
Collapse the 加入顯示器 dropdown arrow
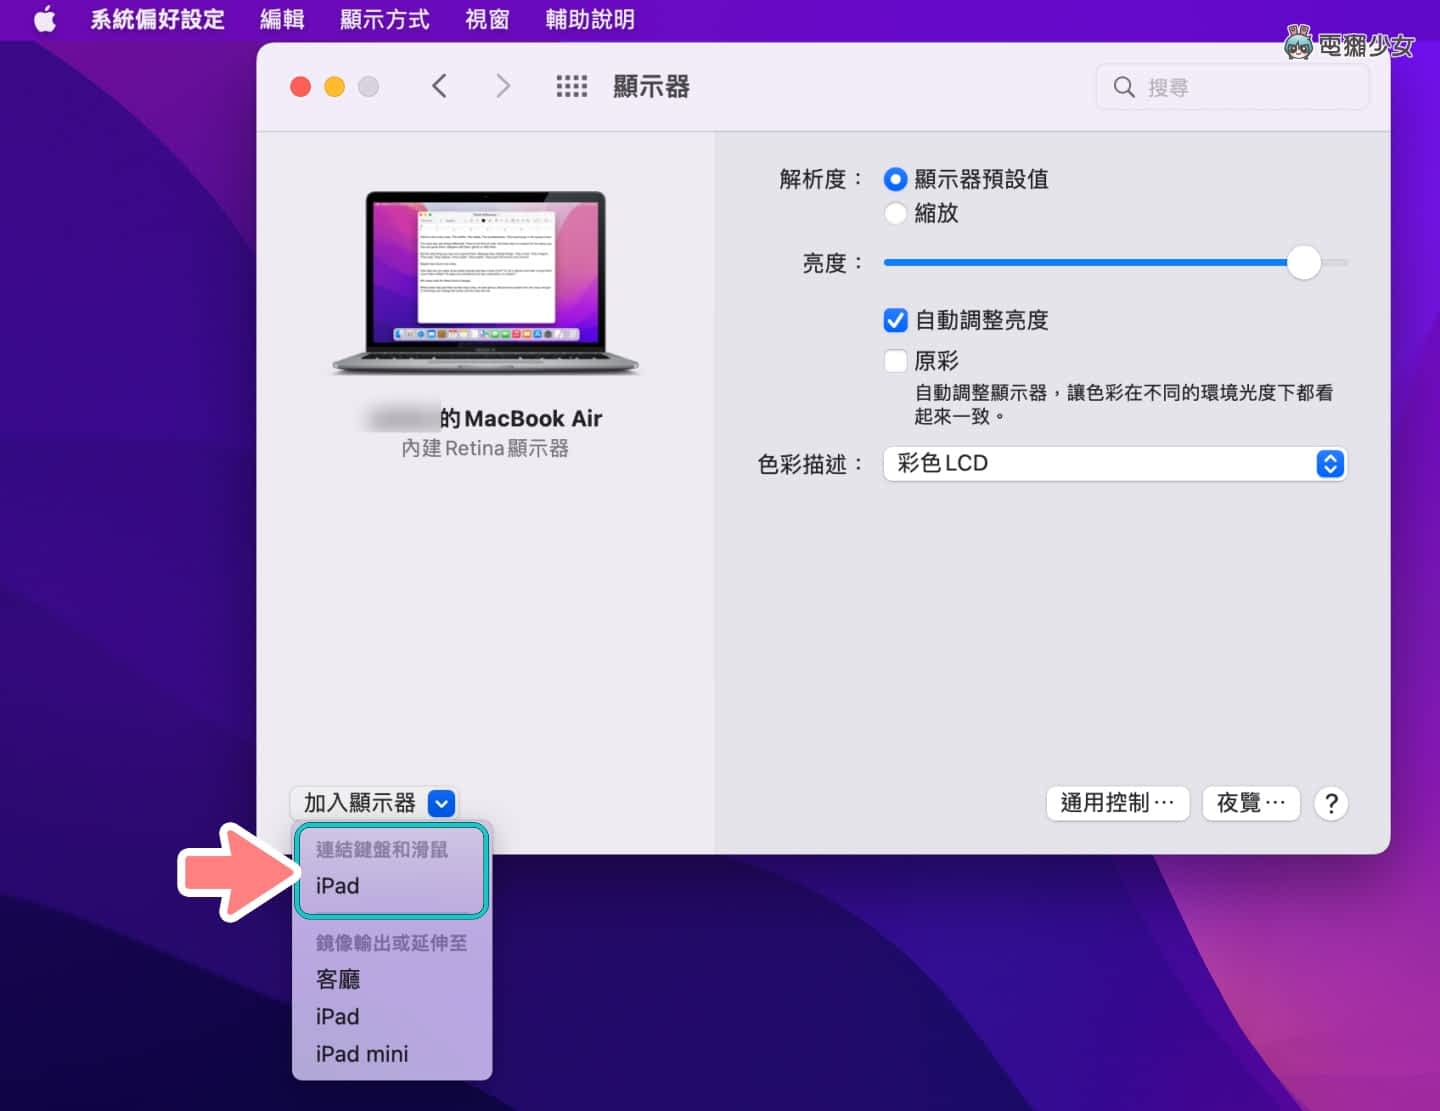click(x=441, y=803)
